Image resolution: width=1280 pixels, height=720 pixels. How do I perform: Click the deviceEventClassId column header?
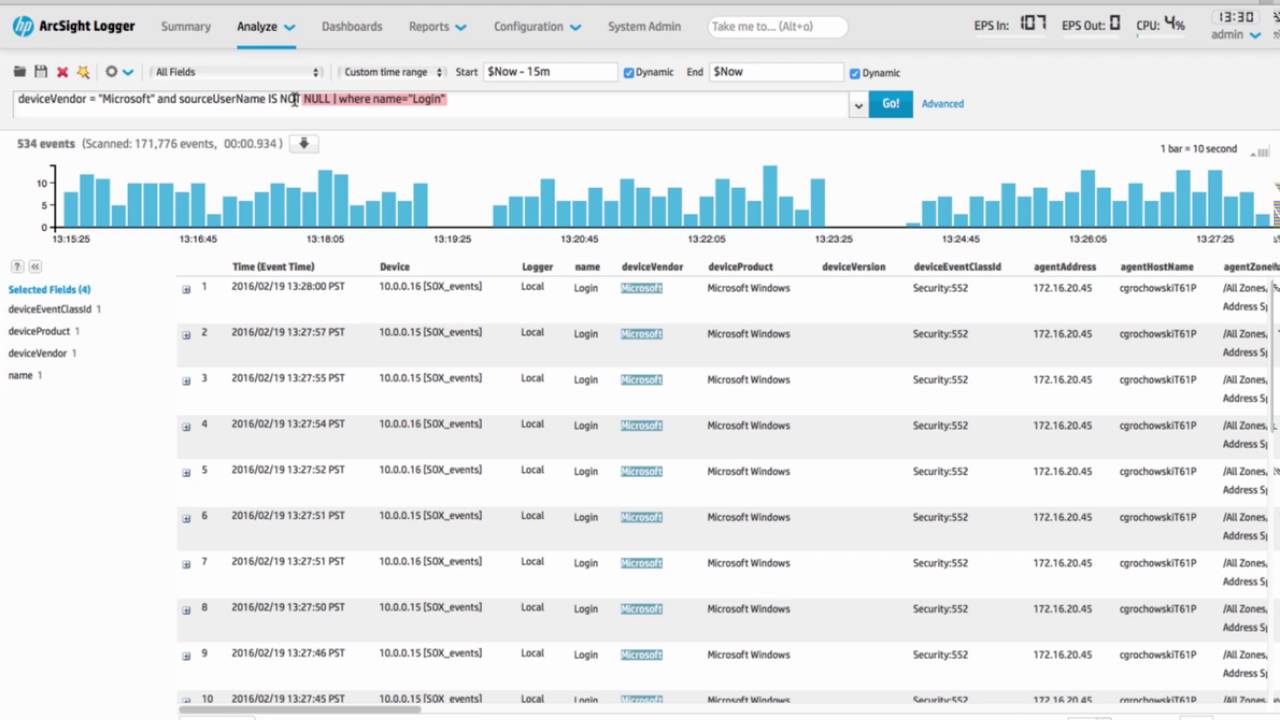point(957,267)
